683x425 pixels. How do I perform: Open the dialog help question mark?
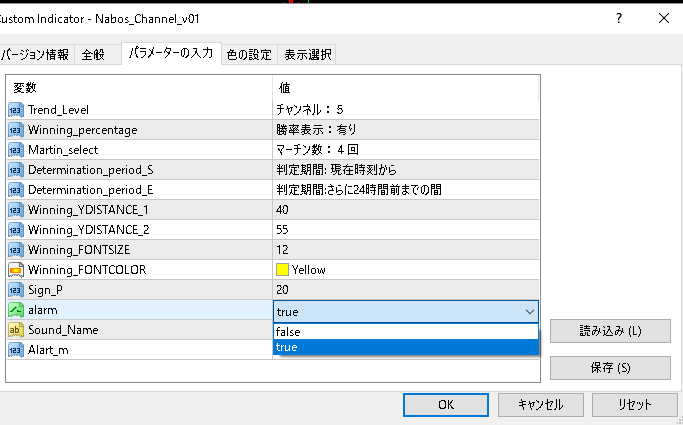click(619, 18)
